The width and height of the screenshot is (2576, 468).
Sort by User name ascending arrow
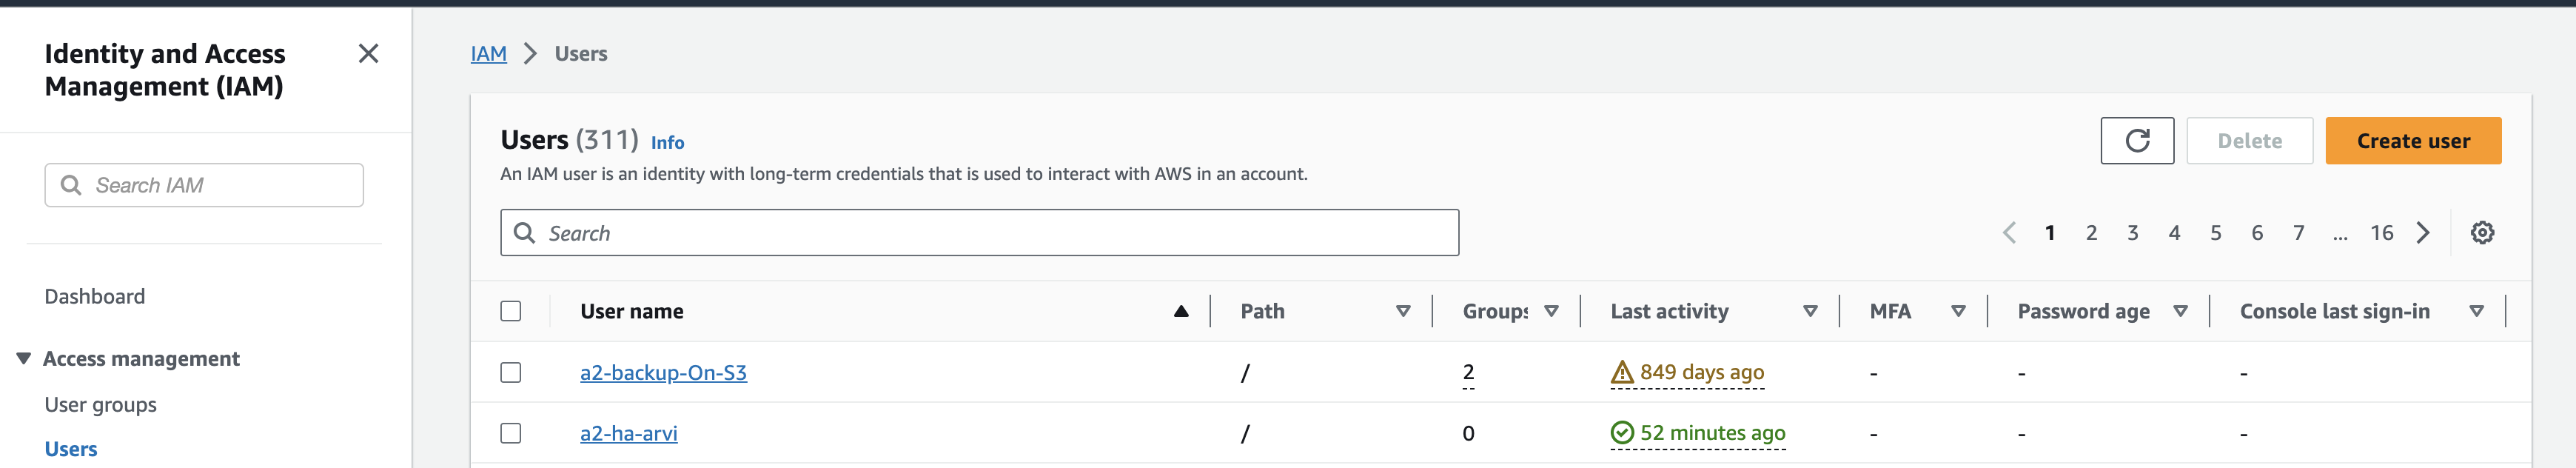pyautogui.click(x=1180, y=311)
